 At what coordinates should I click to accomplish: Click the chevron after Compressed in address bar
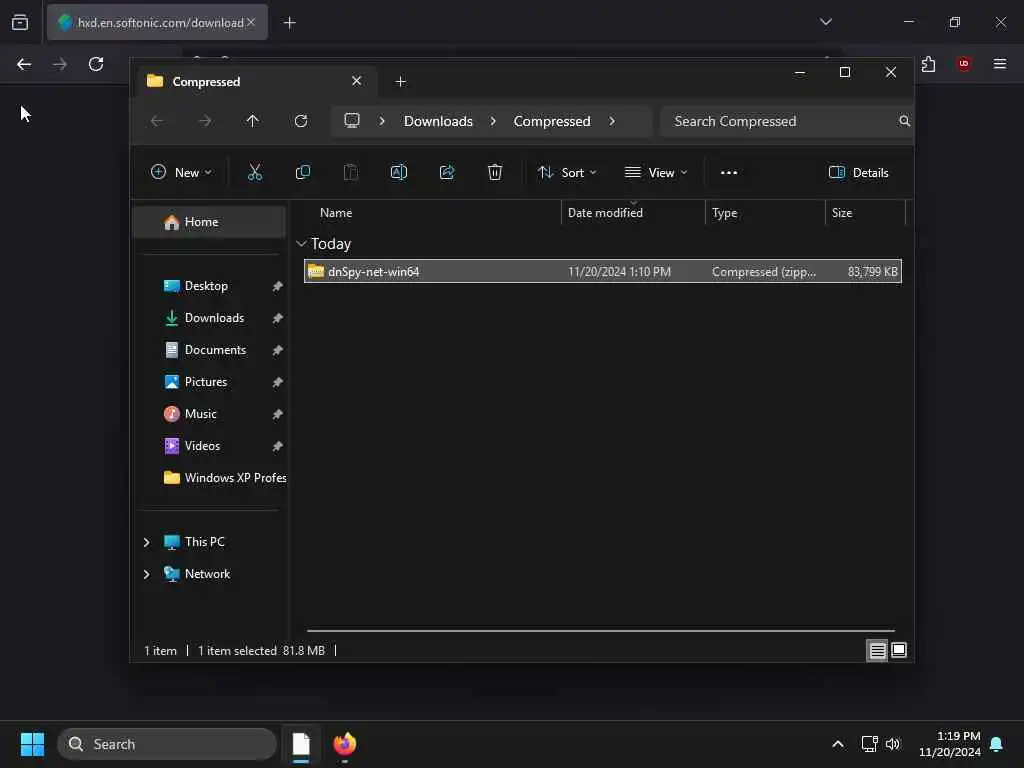click(612, 121)
